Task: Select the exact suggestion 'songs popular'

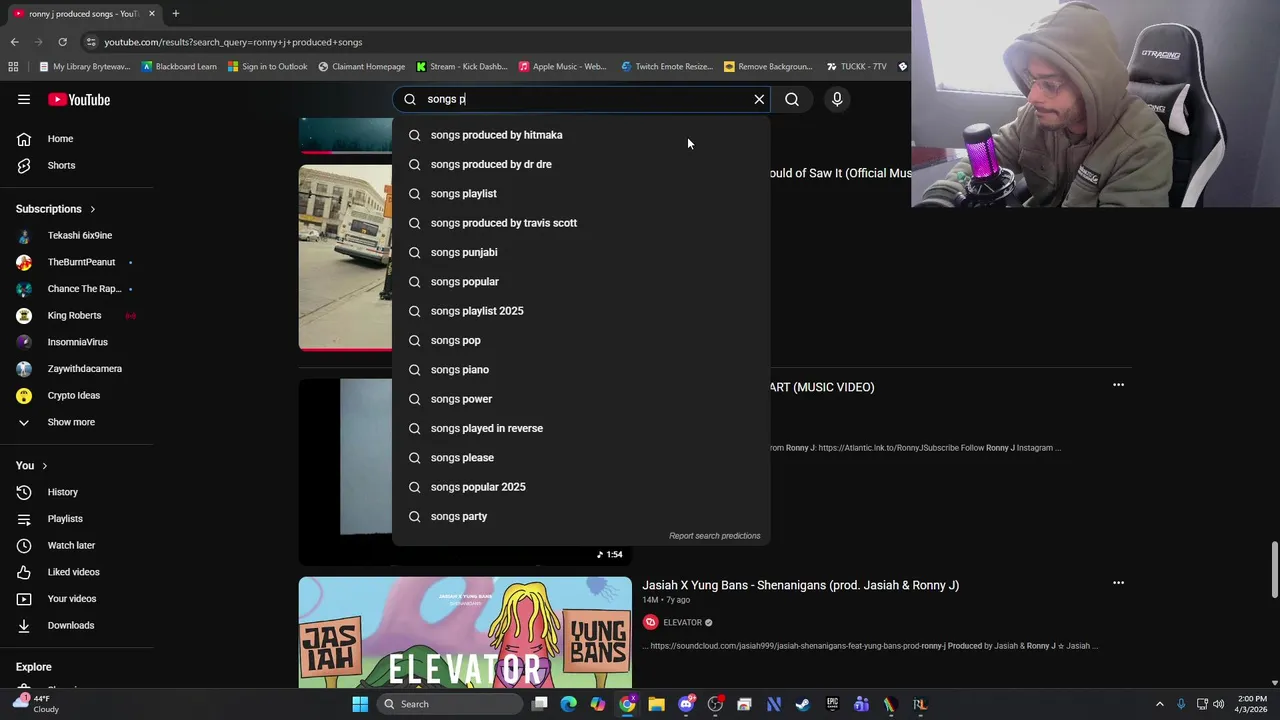Action: 581,282
